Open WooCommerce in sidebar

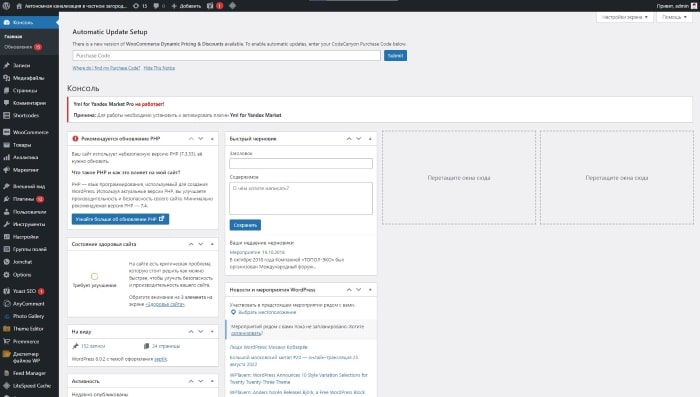(29, 132)
